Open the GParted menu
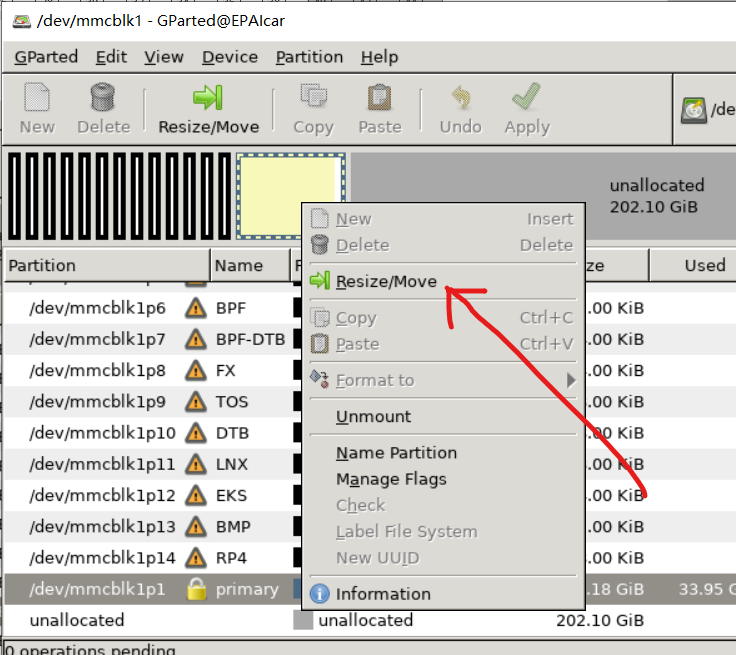 tap(46, 57)
